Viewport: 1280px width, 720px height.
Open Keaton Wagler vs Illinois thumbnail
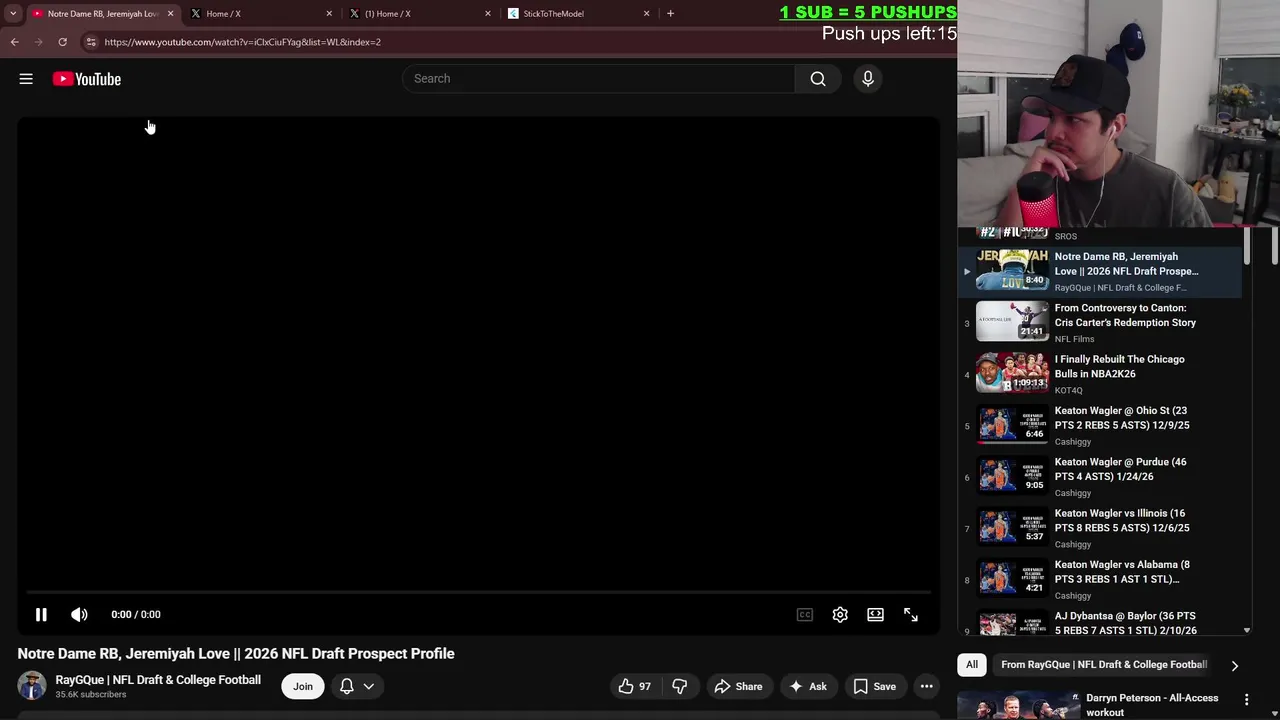point(1012,527)
